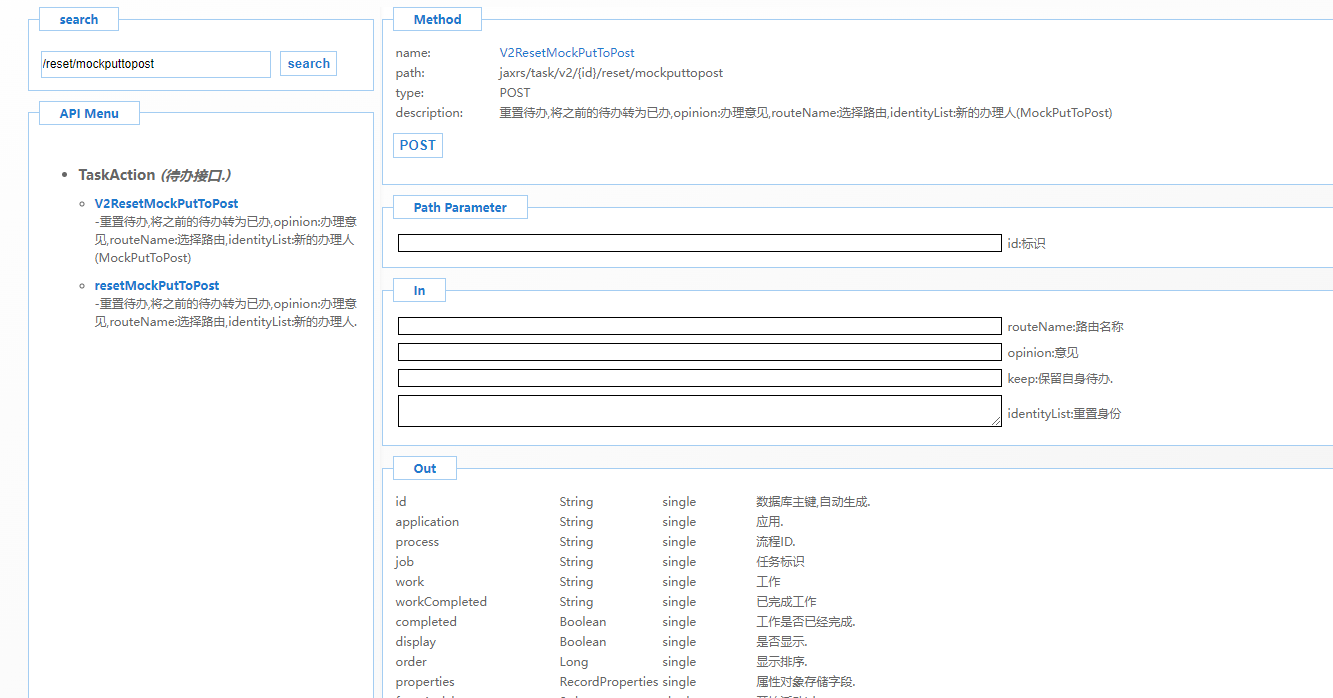The height and width of the screenshot is (698, 1333).
Task: Click the method path text value
Action: (x=610, y=73)
